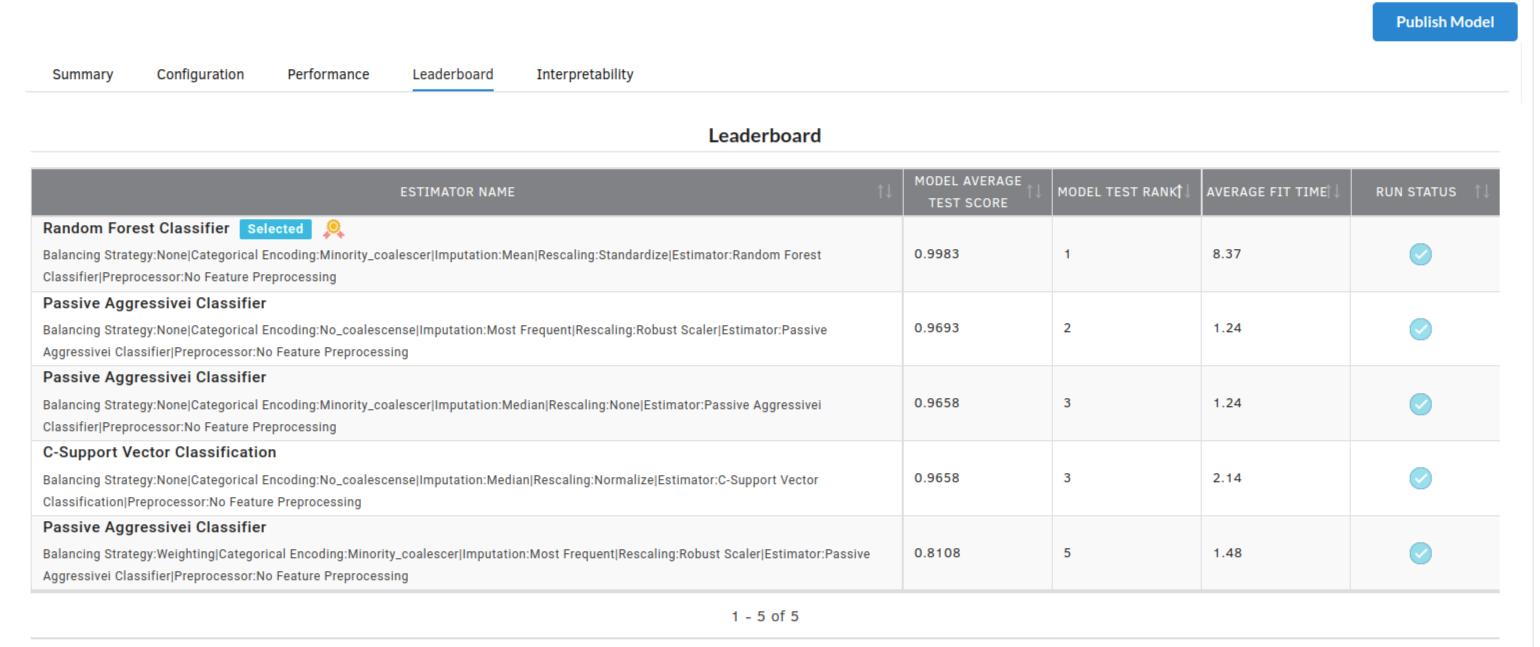
Task: Select the C-Support Vector Classification name
Action: [159, 453]
